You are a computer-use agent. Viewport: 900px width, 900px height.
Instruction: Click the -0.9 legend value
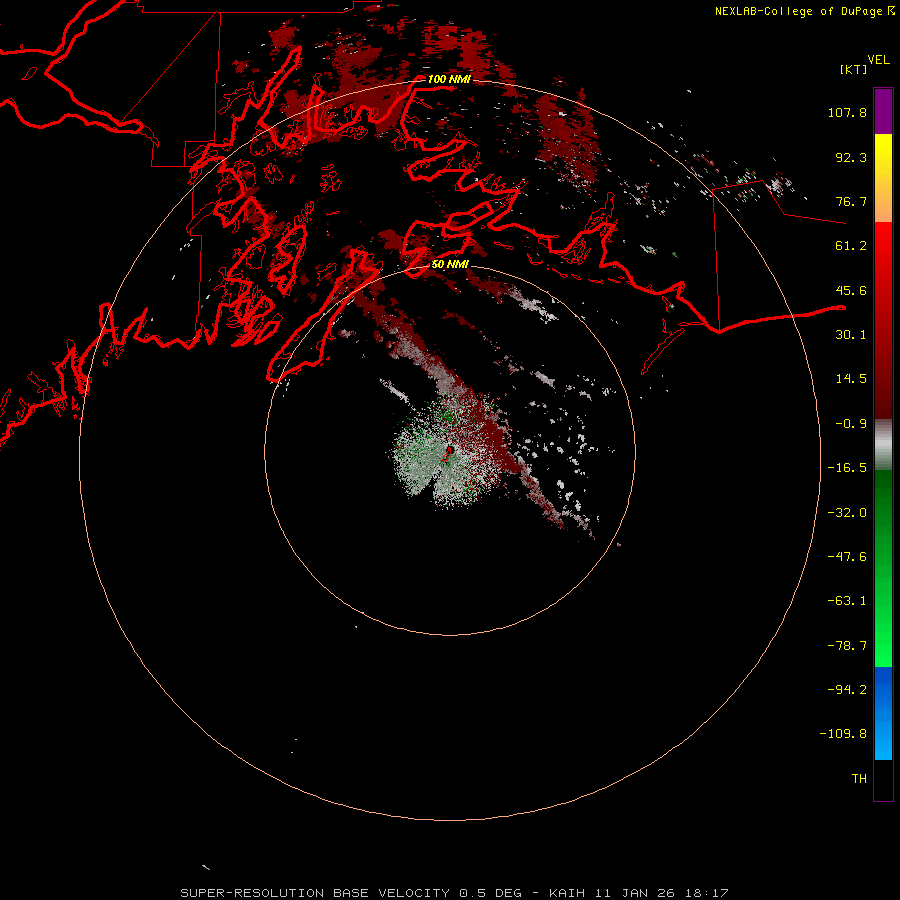(x=851, y=424)
